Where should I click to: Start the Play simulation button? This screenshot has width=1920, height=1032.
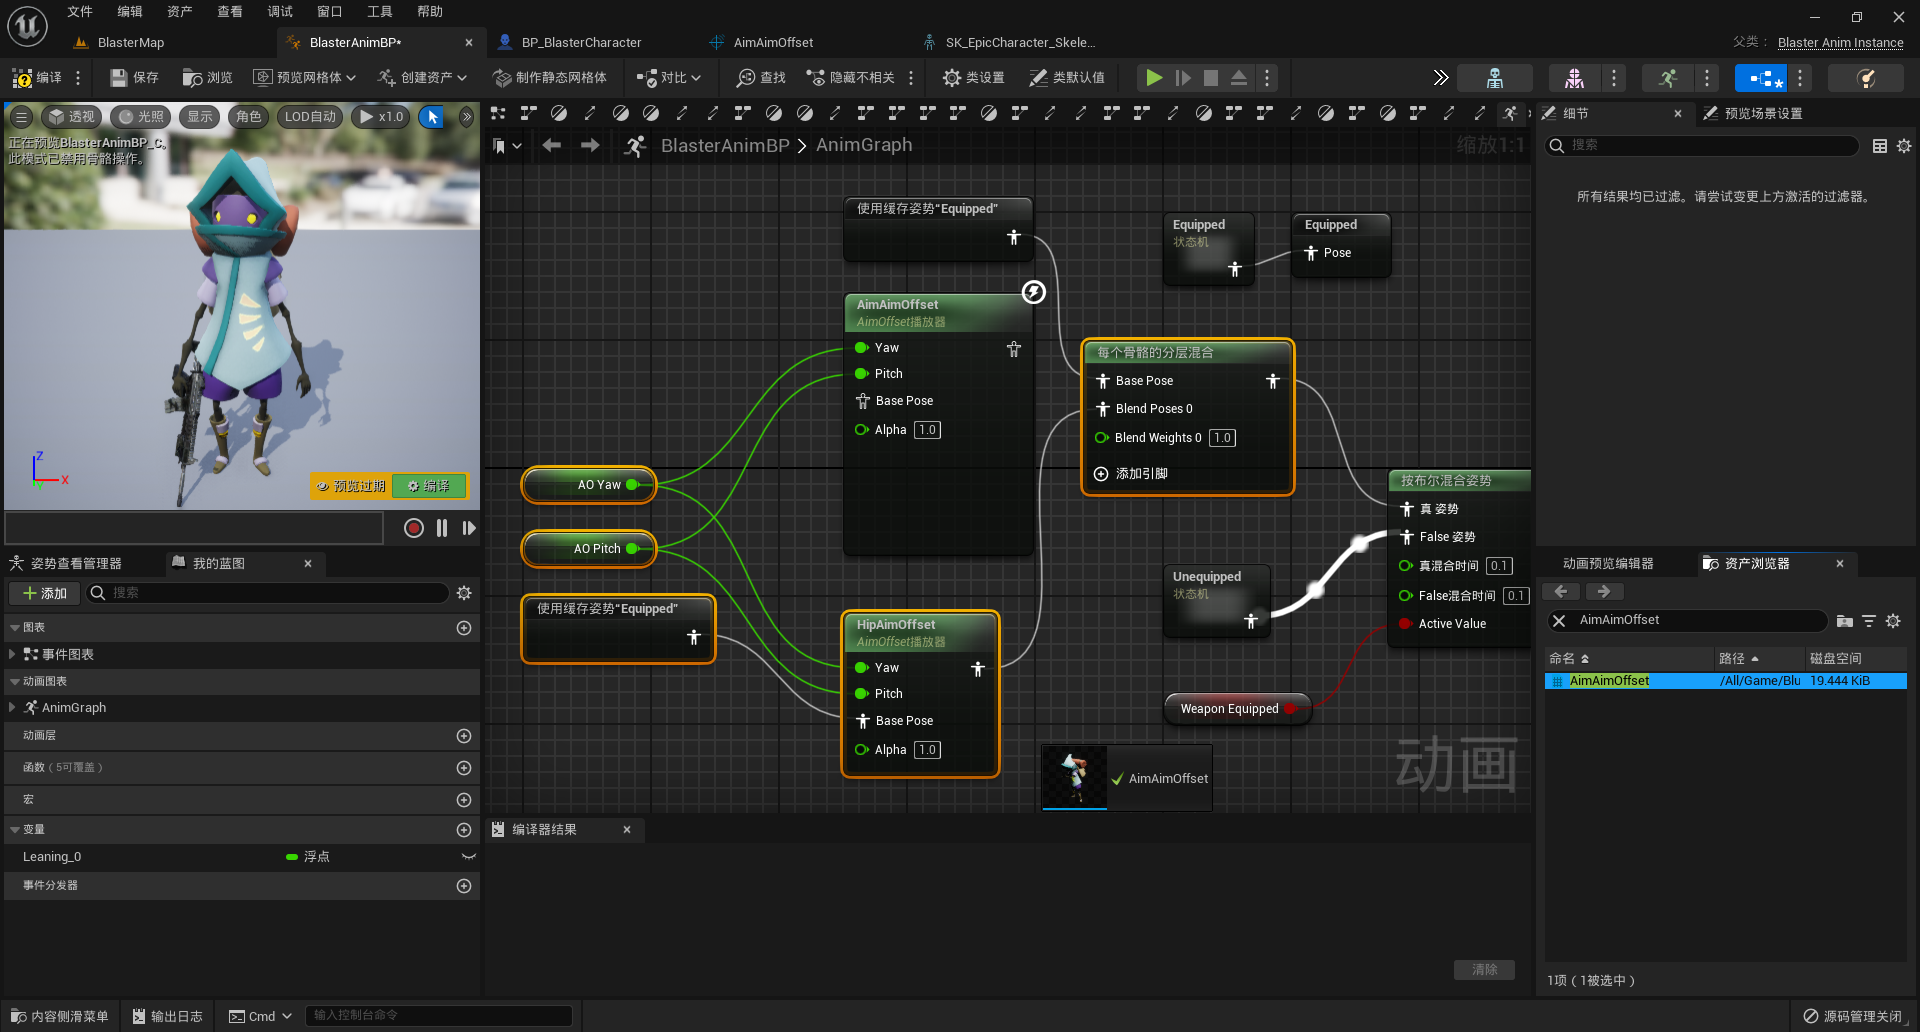(x=1154, y=78)
